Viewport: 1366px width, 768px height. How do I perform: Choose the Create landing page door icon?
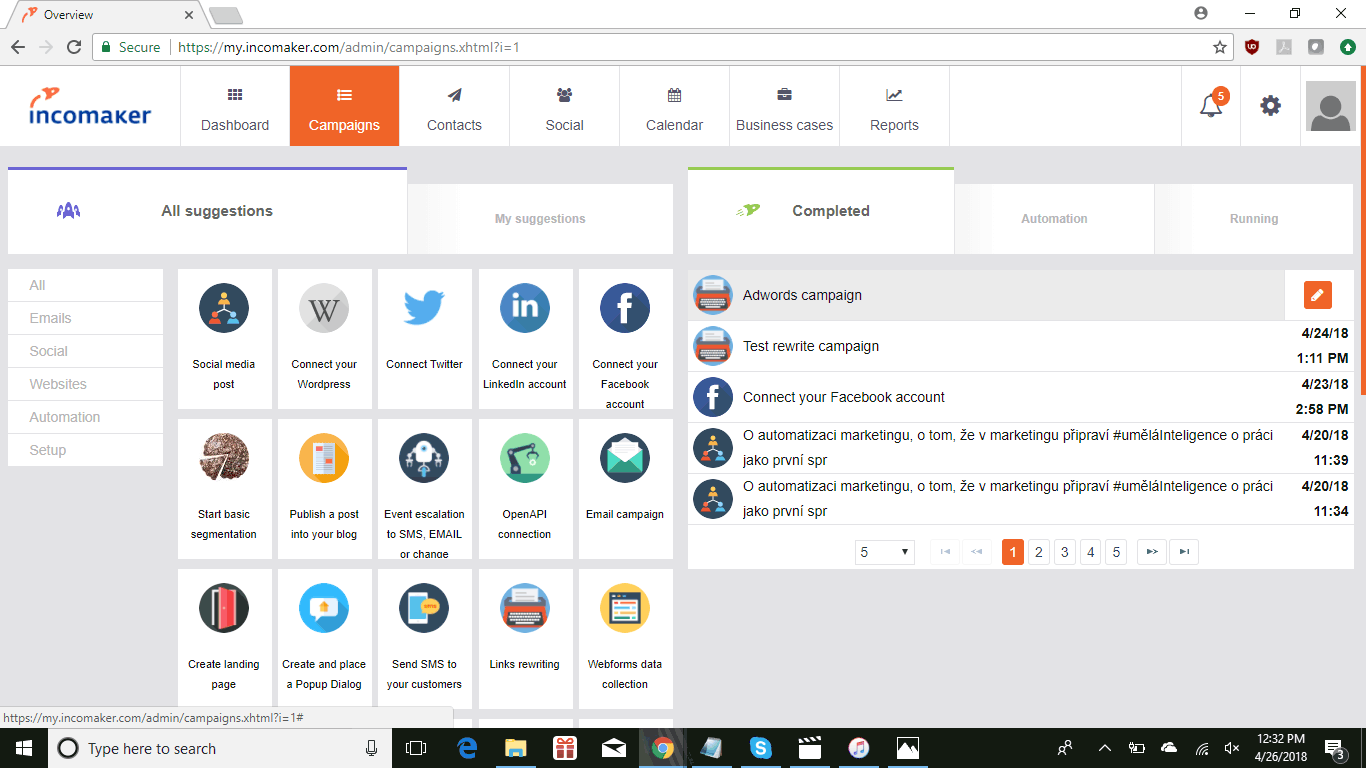[224, 608]
